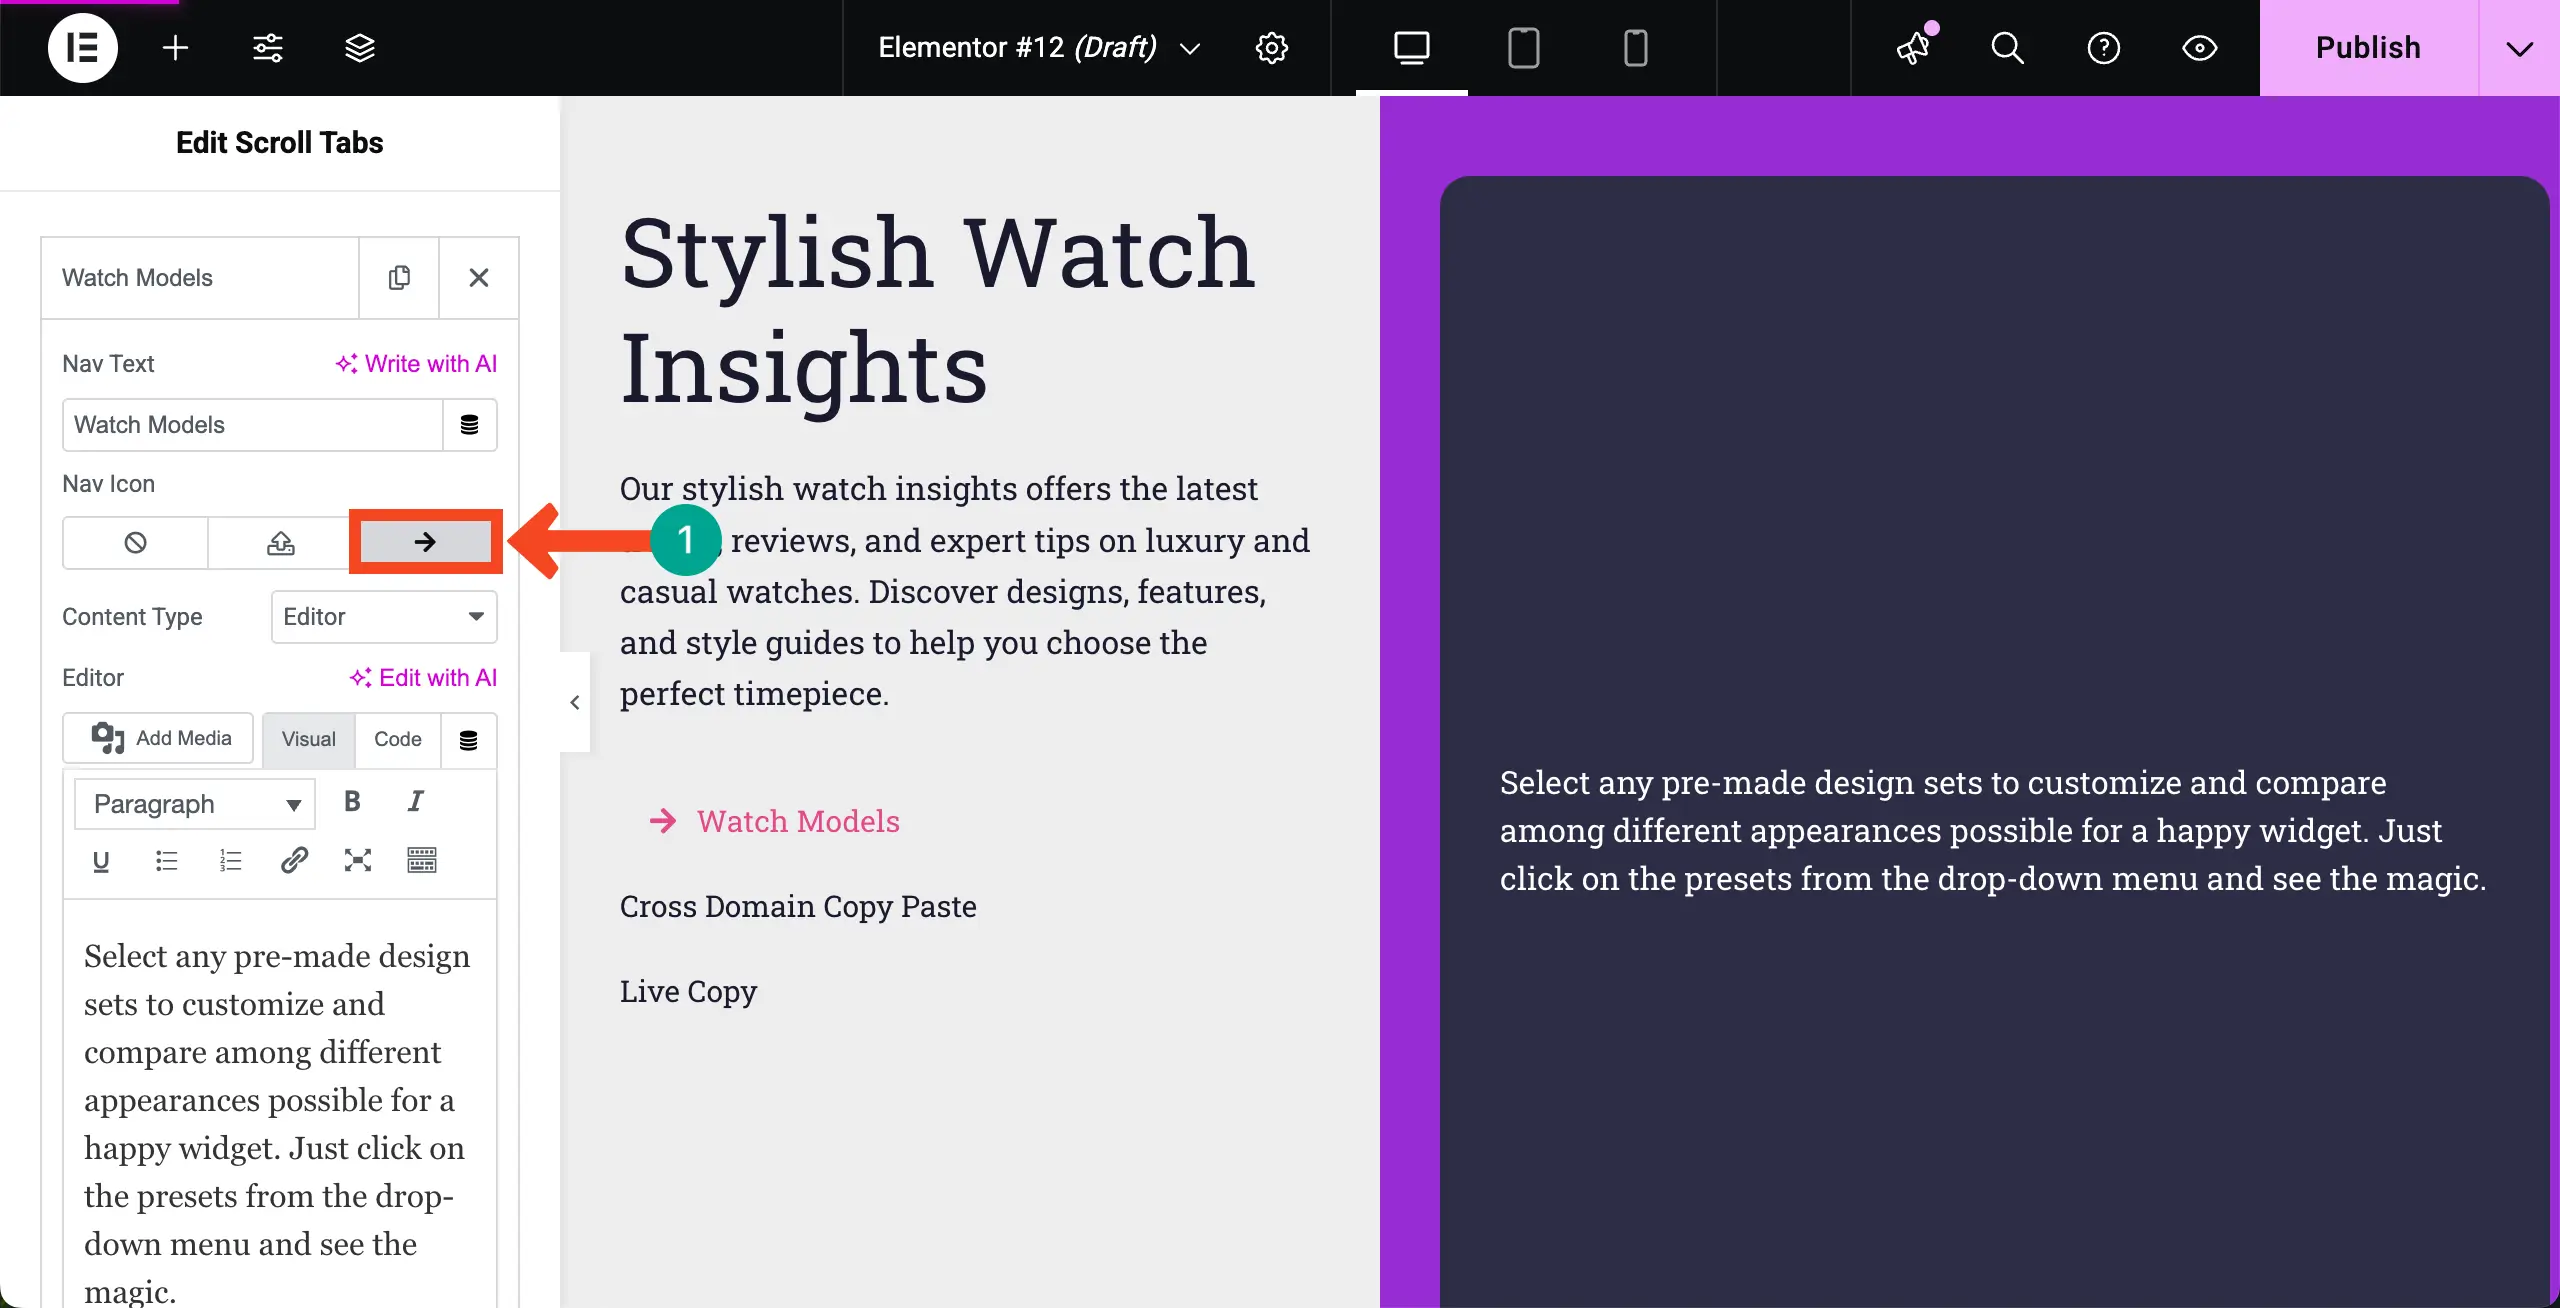Screen dimensions: 2560x1308
Task: Open the Help question mark icon
Action: [x=2103, y=47]
